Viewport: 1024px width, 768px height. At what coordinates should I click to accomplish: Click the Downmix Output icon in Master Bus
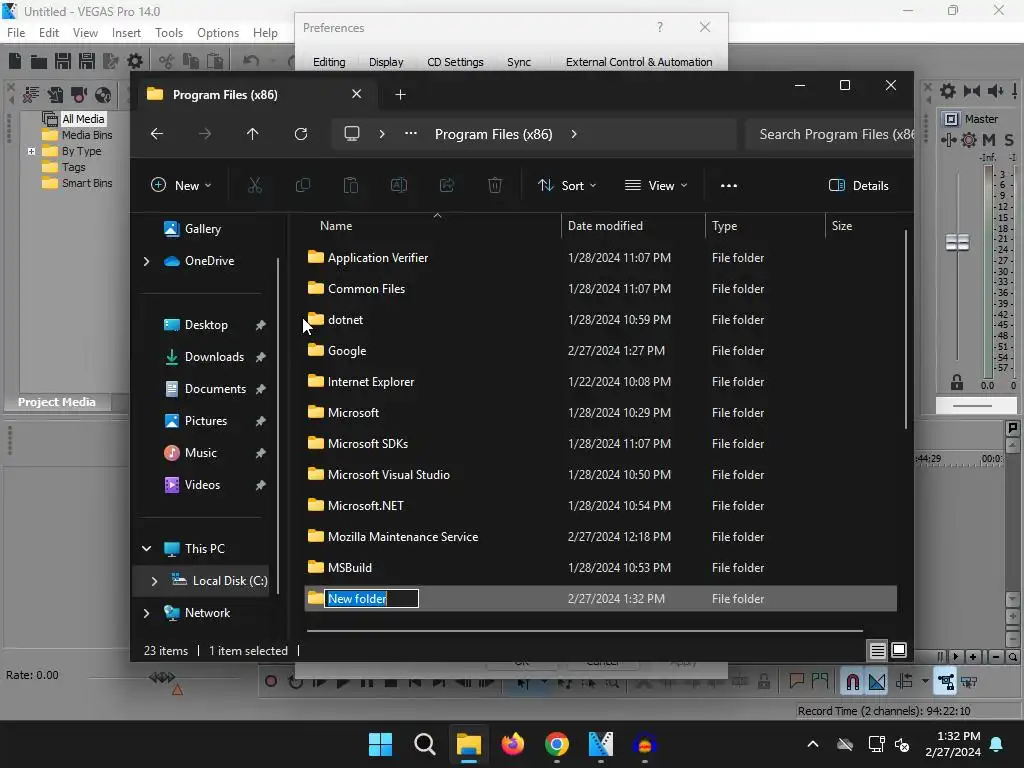[x=972, y=91]
